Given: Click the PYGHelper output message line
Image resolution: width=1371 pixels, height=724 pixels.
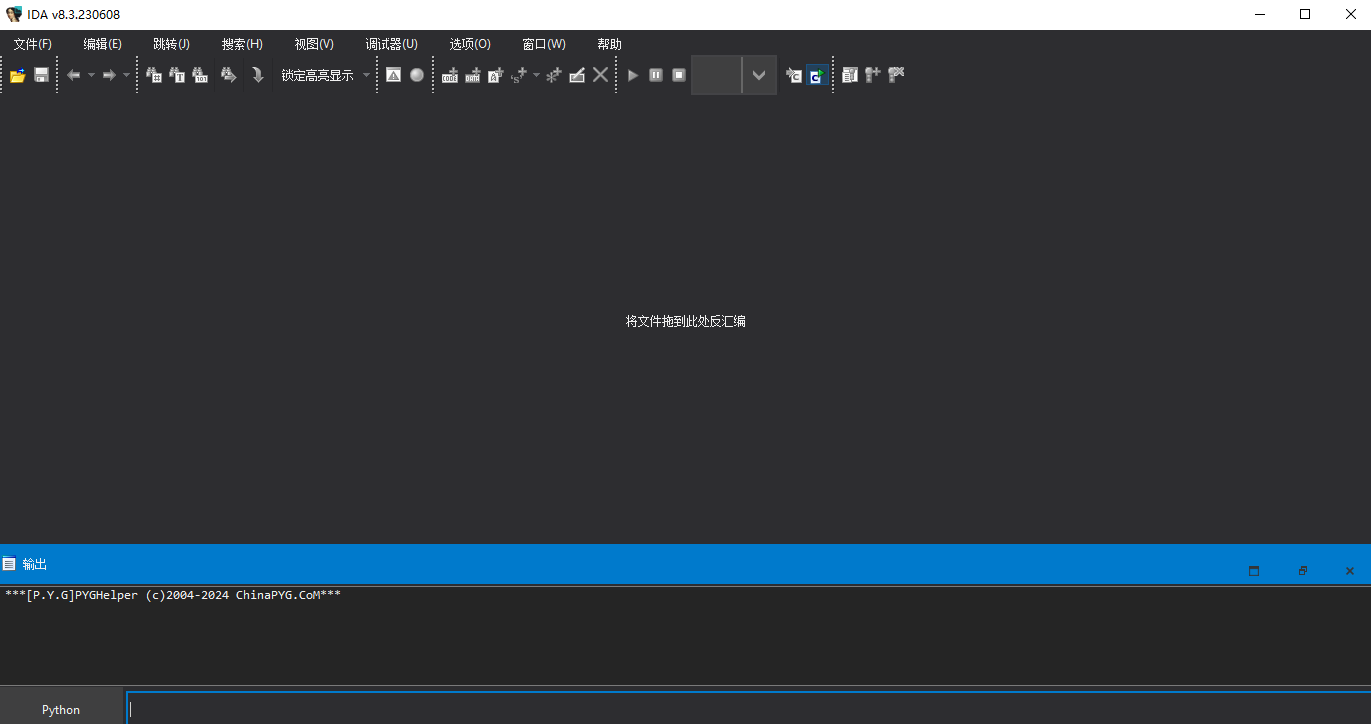Looking at the screenshot, I should coord(173,595).
